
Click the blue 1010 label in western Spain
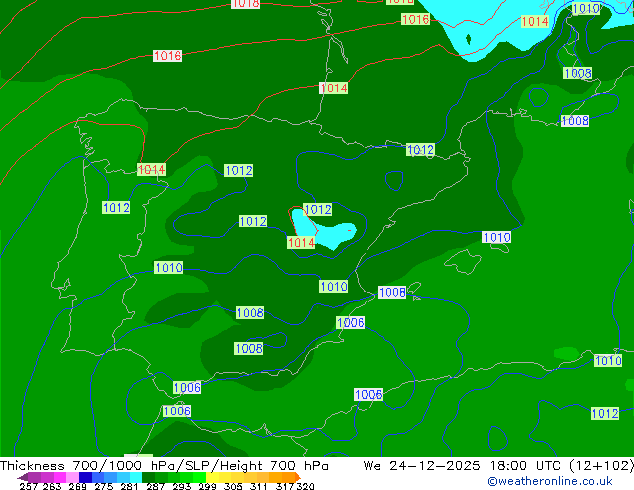coord(169,267)
